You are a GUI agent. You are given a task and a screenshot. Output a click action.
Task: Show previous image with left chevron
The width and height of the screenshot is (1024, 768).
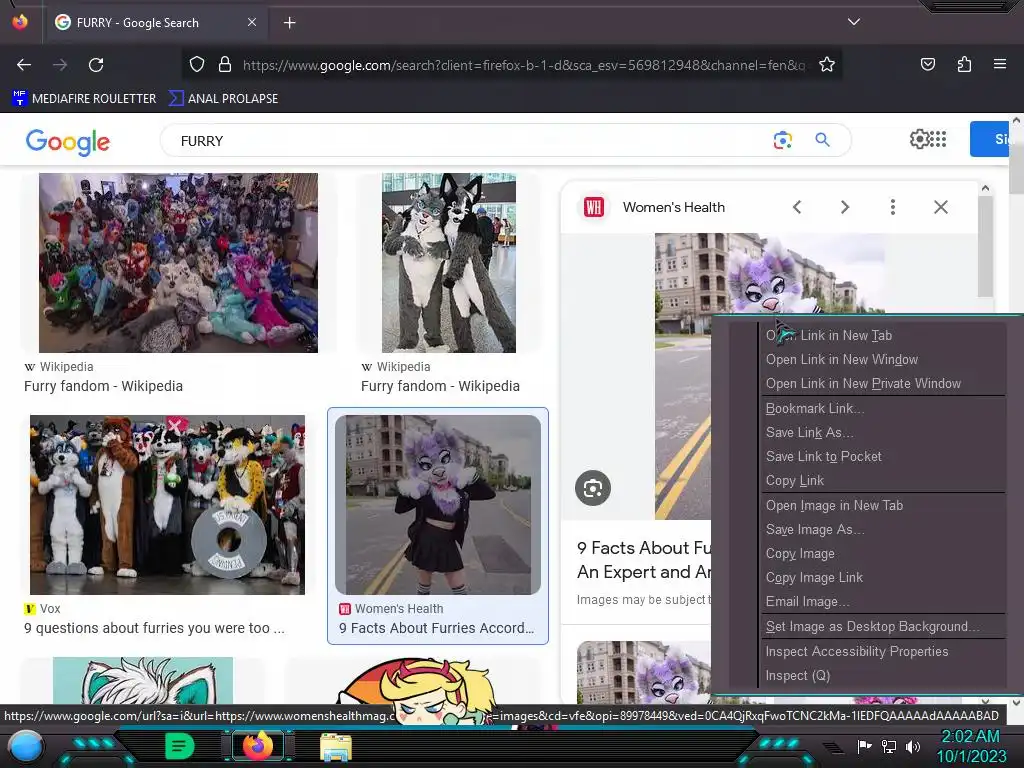tap(797, 207)
